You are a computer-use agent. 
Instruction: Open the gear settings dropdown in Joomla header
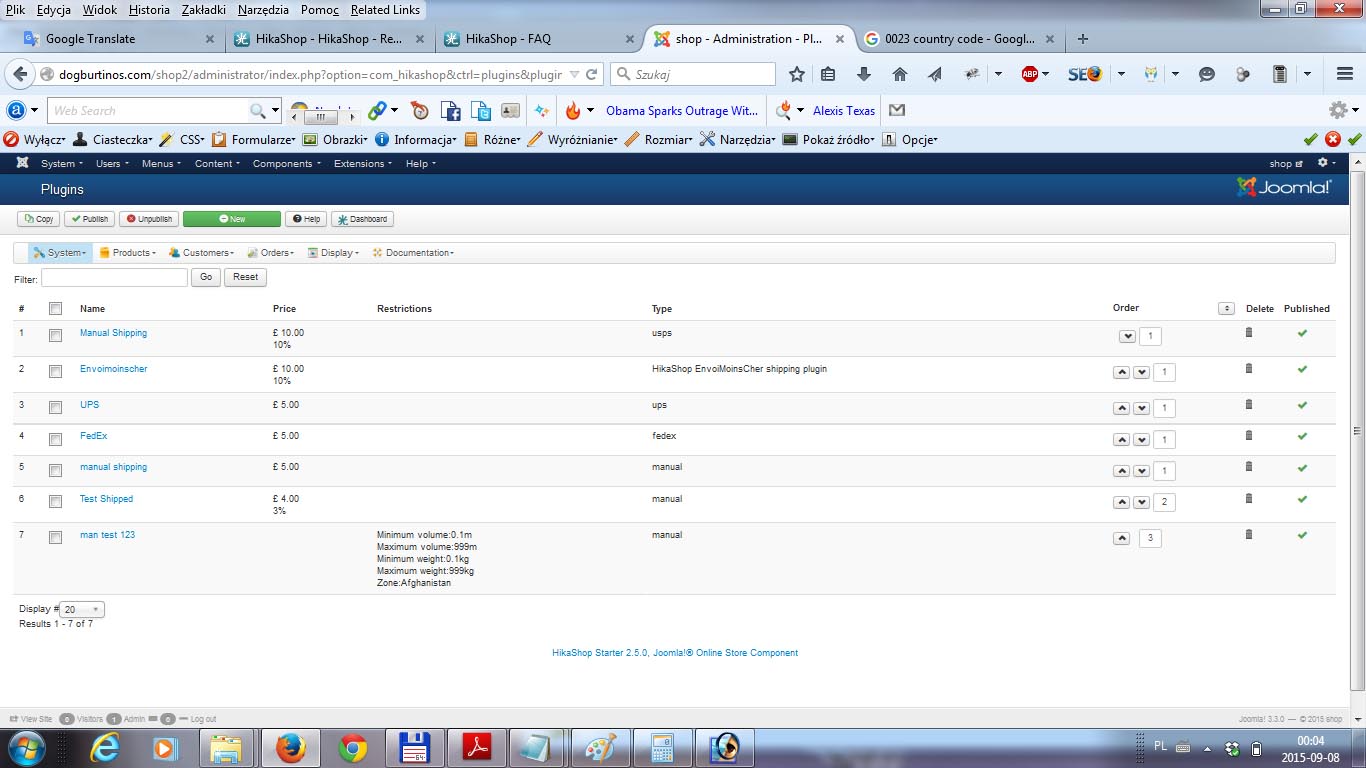click(x=1326, y=163)
